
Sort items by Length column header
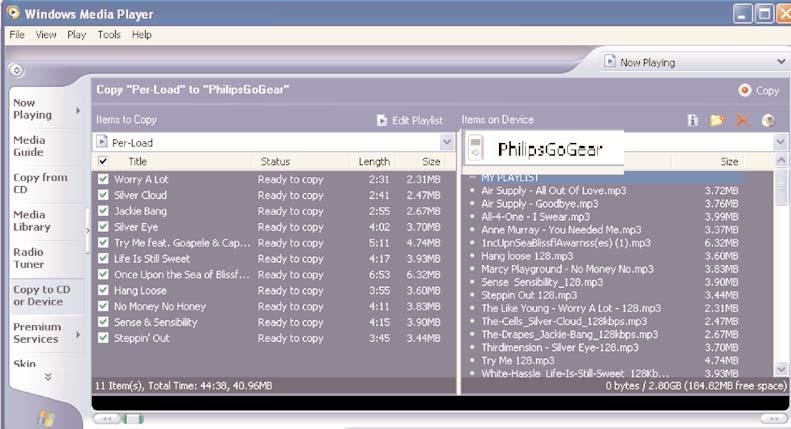(374, 162)
